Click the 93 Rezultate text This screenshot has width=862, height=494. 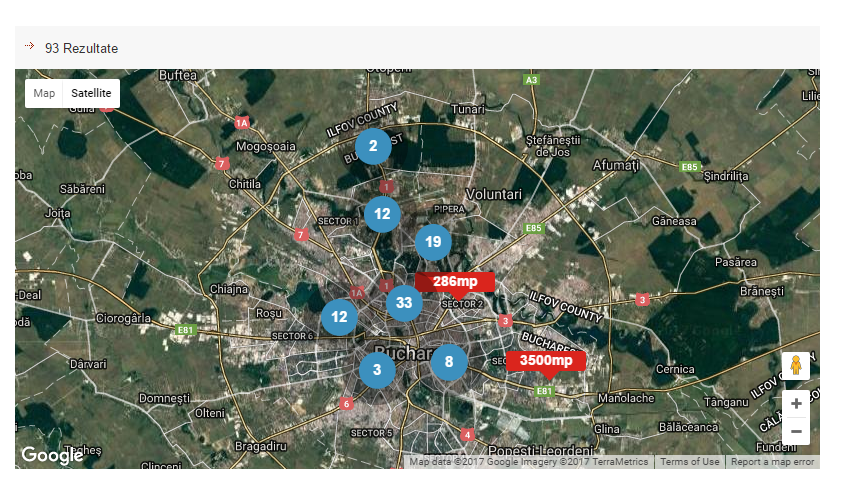(81, 48)
